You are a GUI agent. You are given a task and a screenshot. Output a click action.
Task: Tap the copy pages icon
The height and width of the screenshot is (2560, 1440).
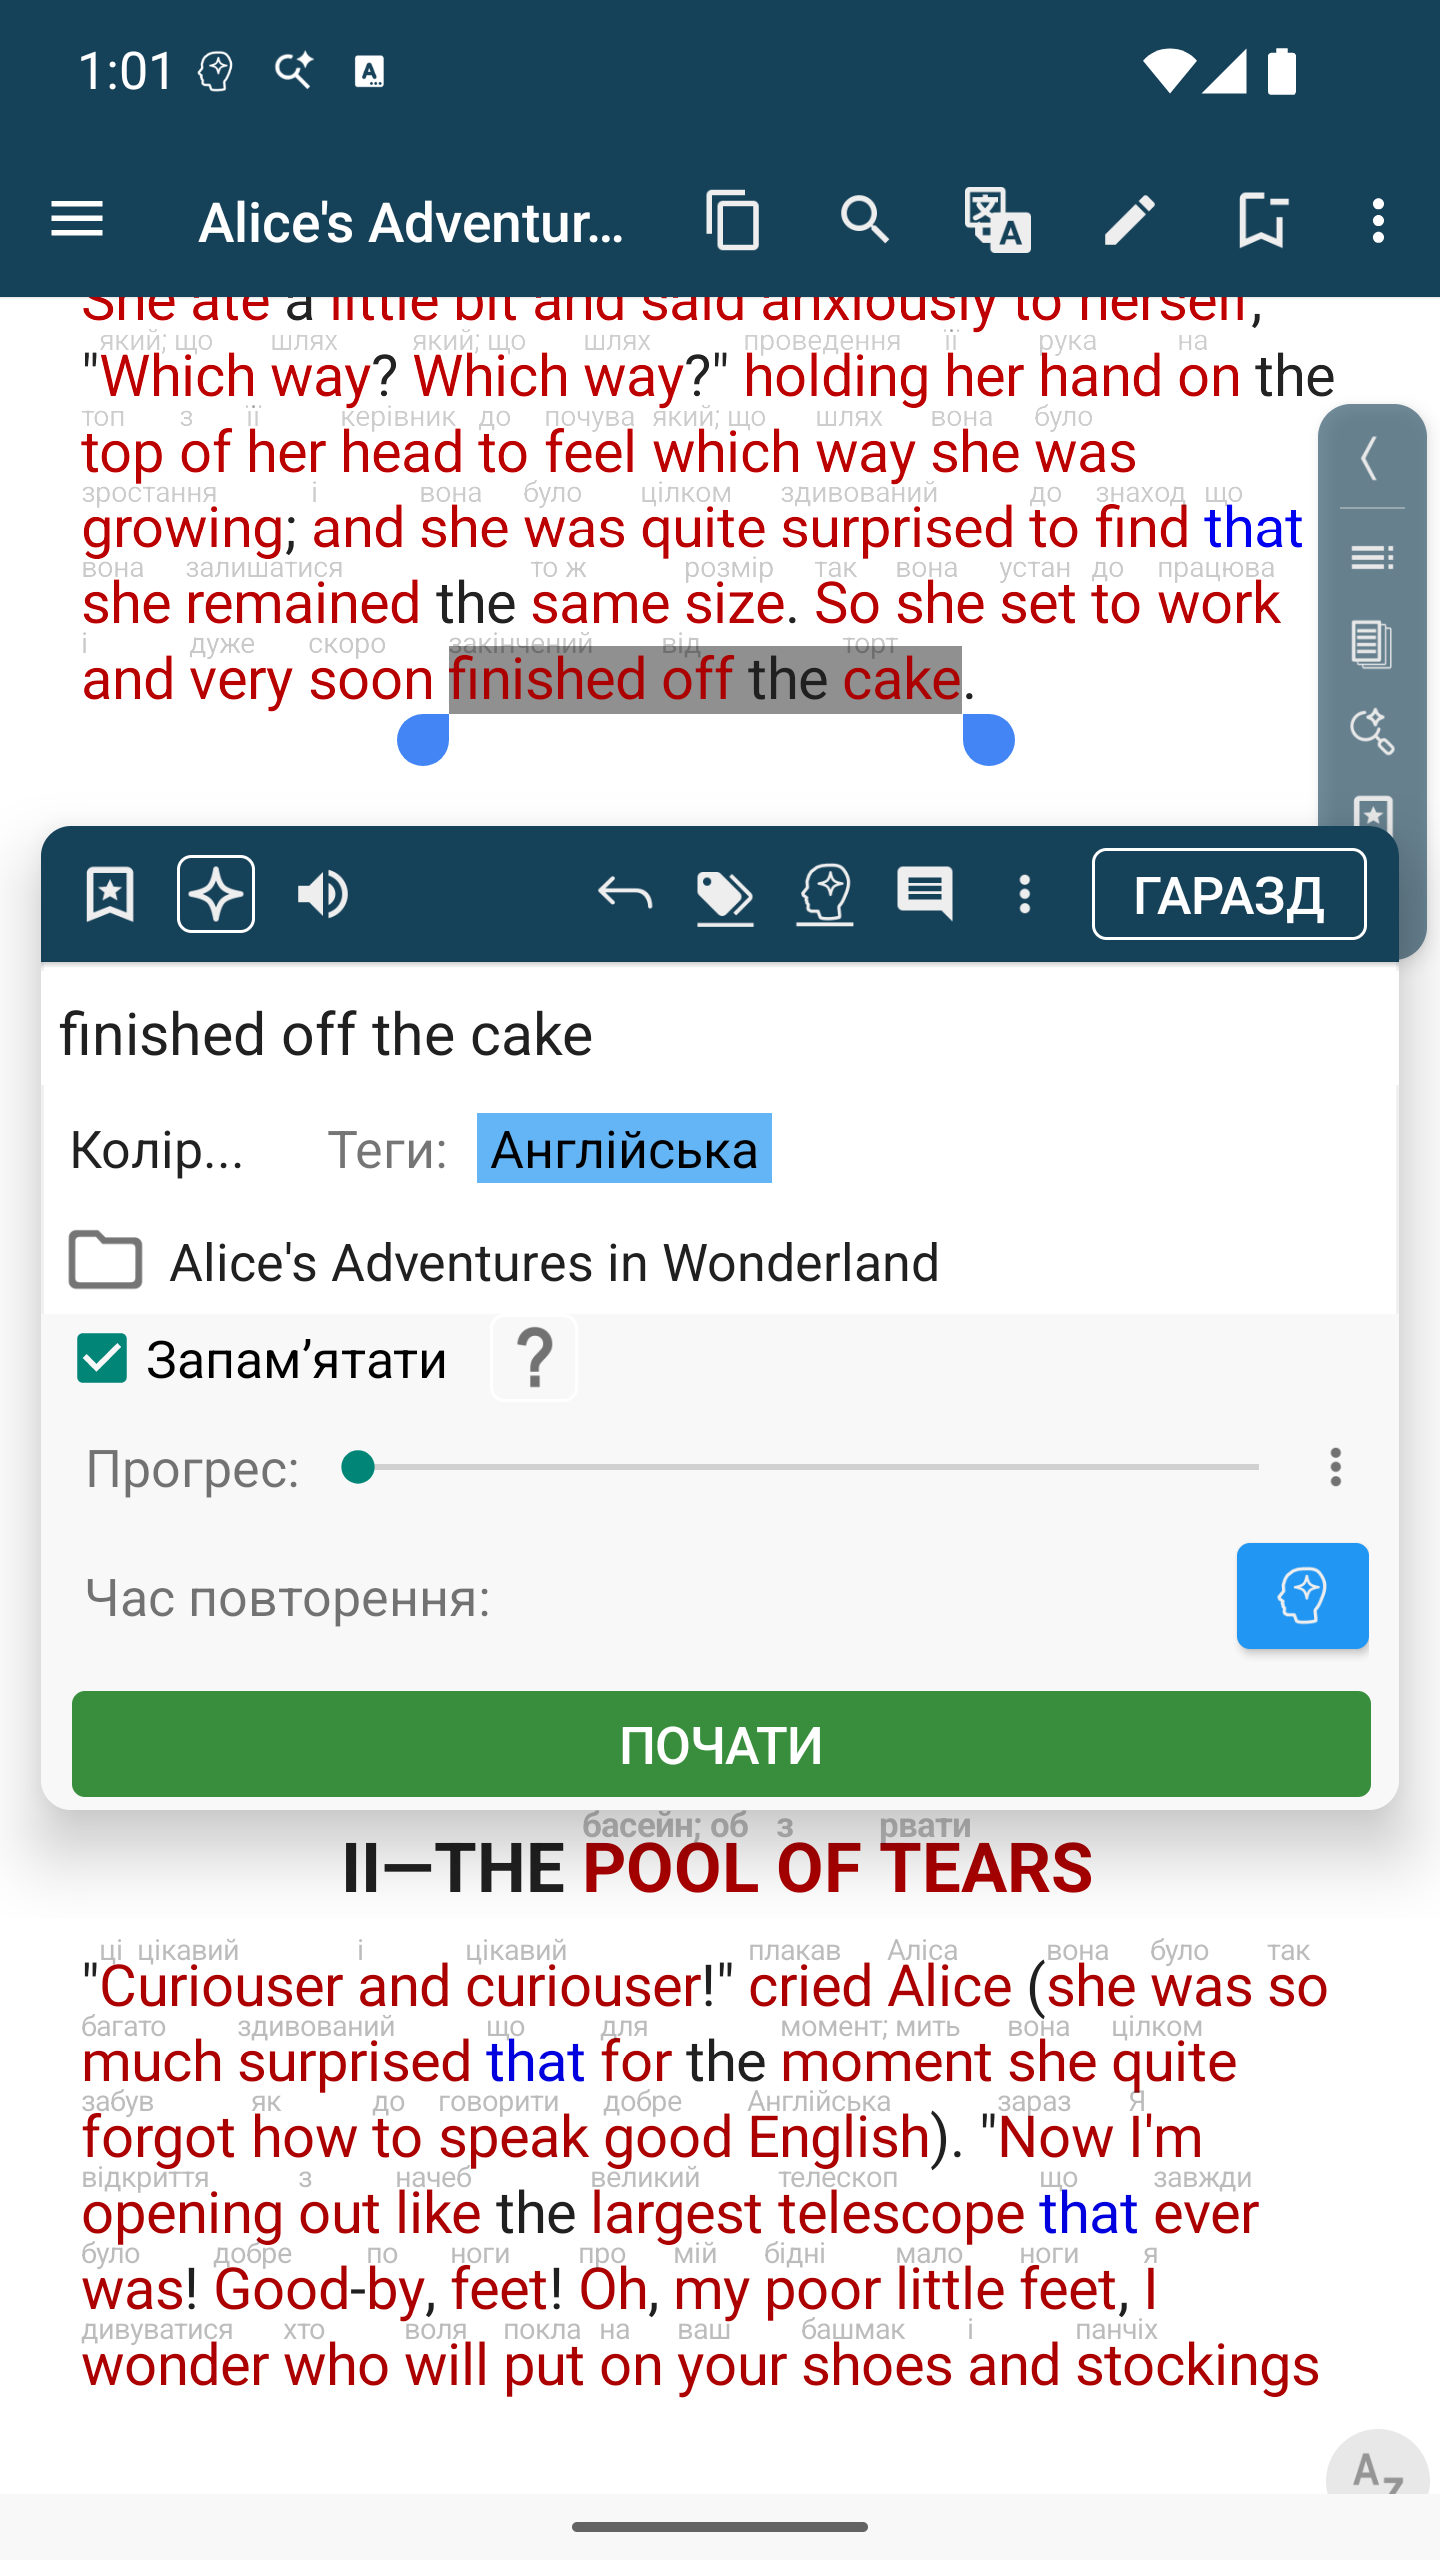click(x=732, y=220)
